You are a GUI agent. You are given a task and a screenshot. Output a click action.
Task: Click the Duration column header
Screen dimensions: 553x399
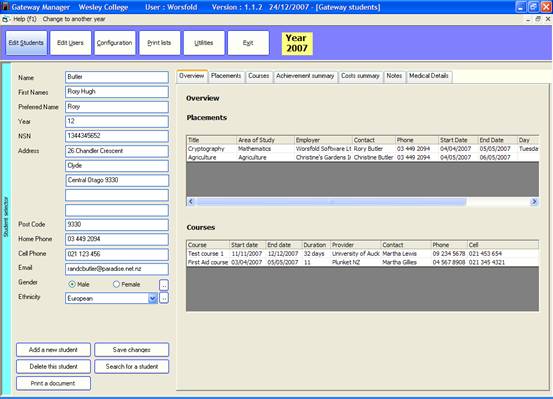[x=316, y=245]
